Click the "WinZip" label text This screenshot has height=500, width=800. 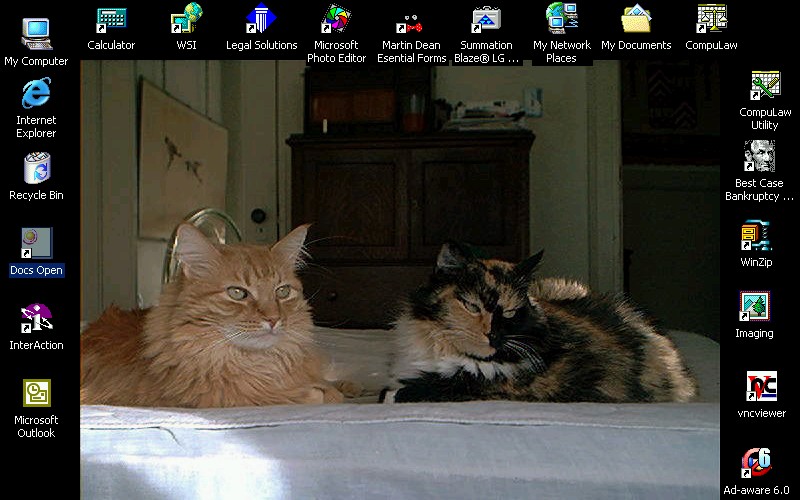(x=756, y=262)
